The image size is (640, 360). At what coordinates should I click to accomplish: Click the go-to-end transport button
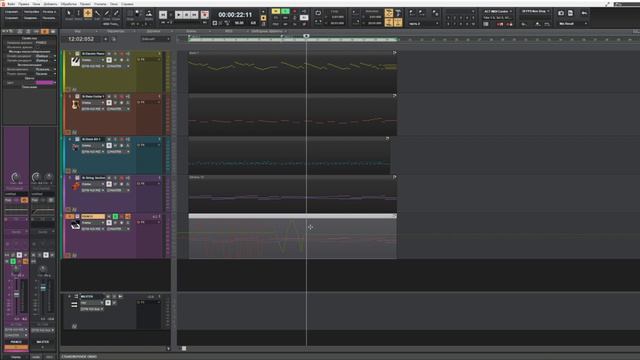point(195,15)
